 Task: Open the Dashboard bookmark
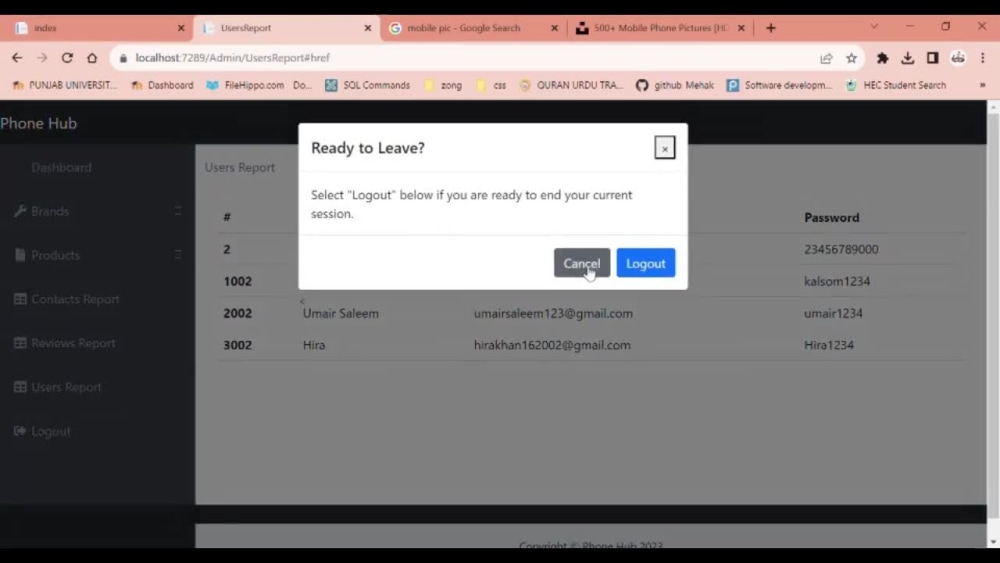(x=162, y=85)
